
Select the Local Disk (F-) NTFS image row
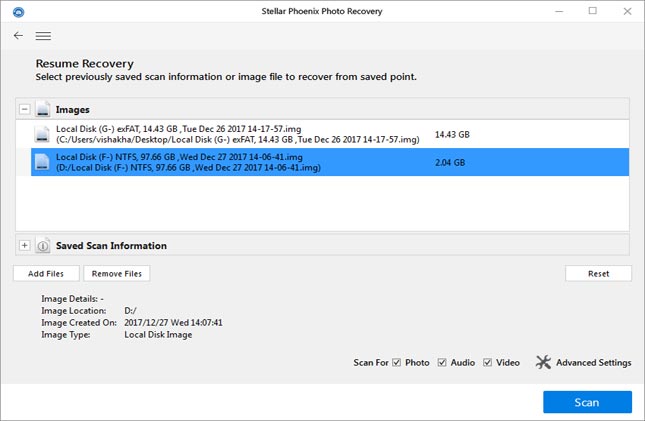pos(330,162)
